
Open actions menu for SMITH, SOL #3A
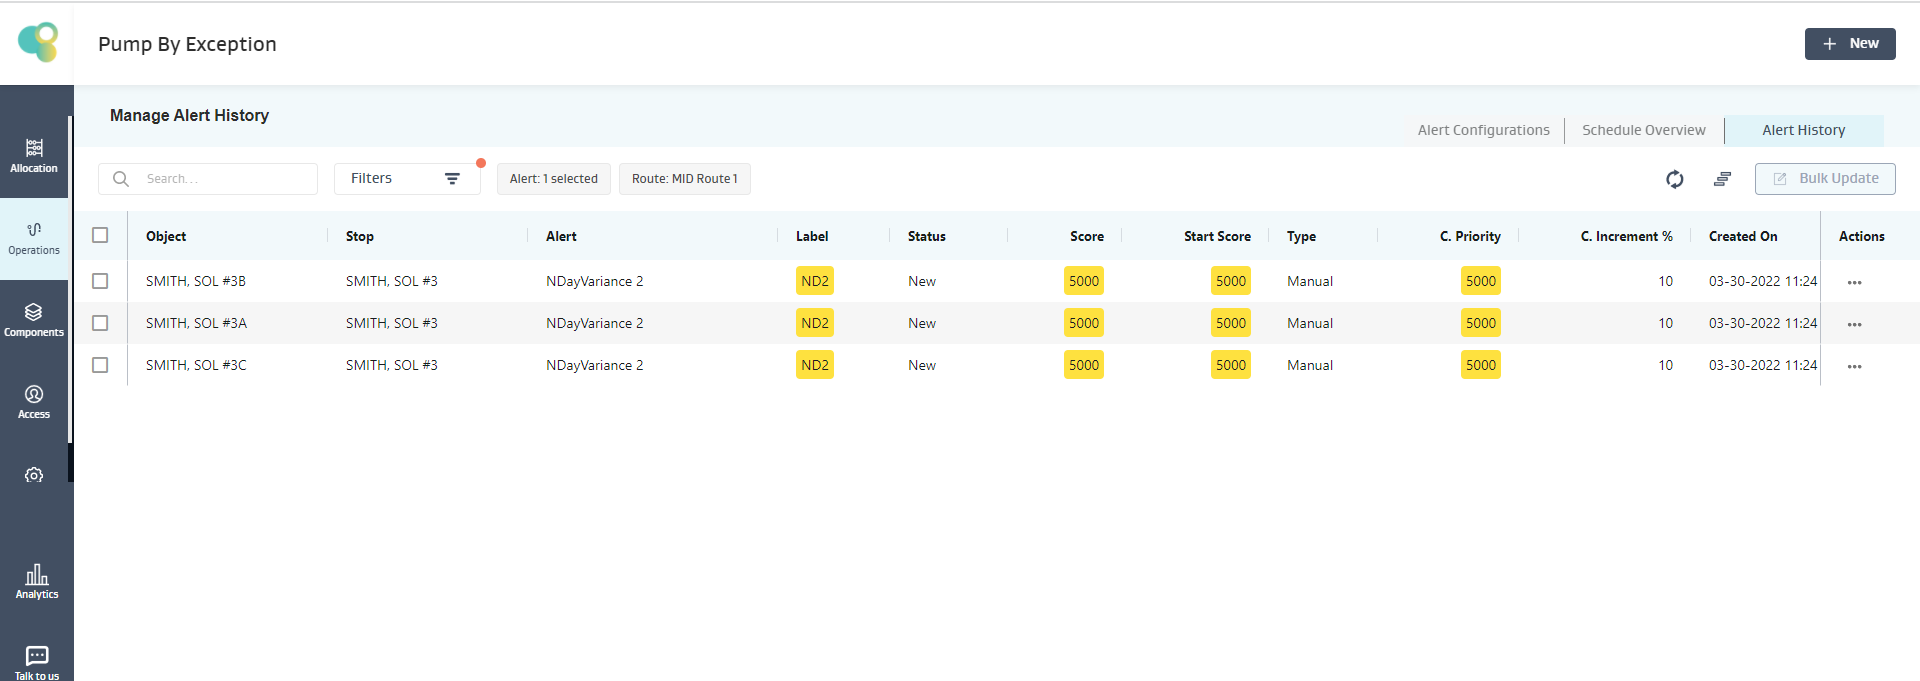(x=1854, y=324)
